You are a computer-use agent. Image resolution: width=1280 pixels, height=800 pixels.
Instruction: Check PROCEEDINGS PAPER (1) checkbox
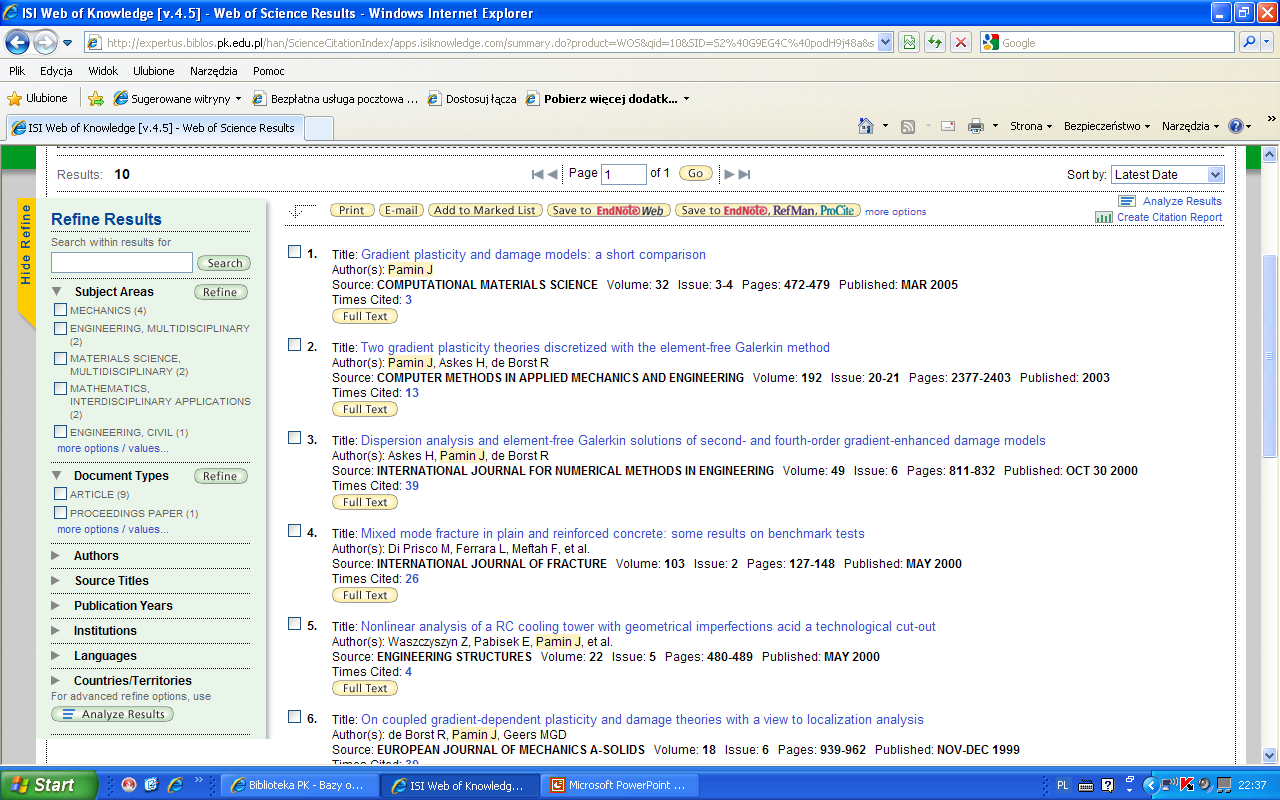coord(61,513)
